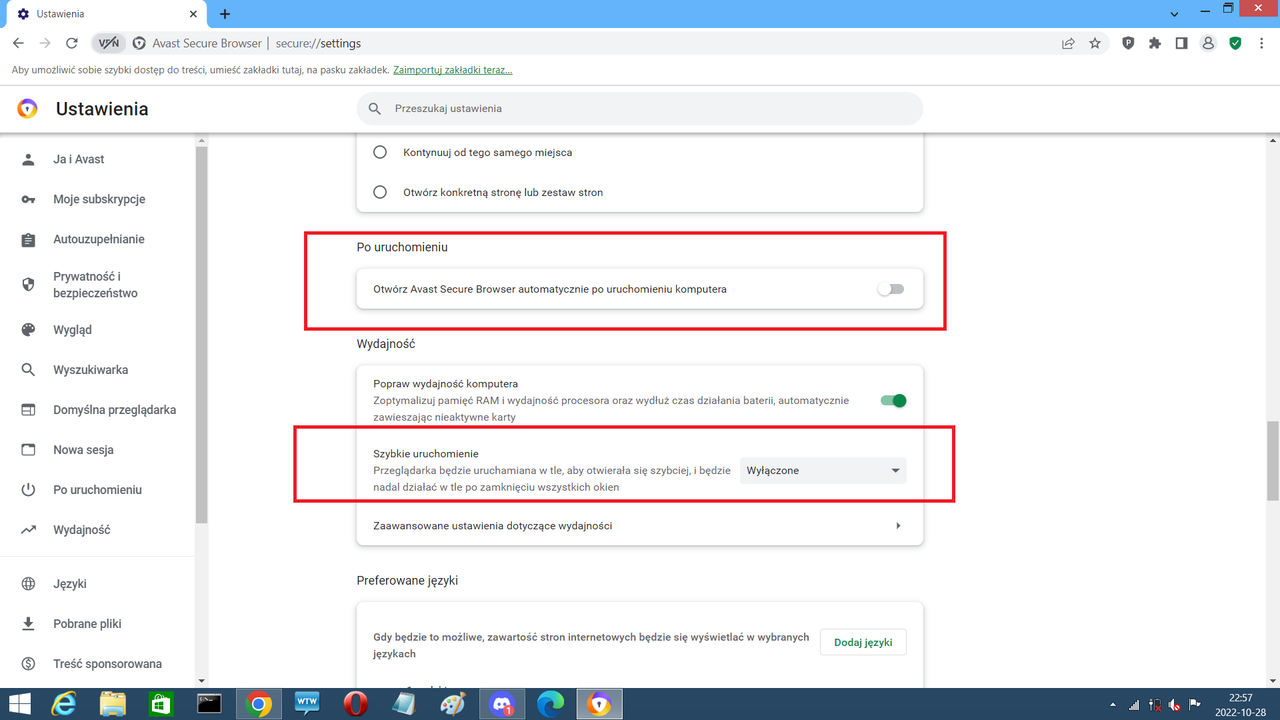Open Prywatność i bezpieczeństwo settings
This screenshot has height=720, width=1280.
point(98,285)
